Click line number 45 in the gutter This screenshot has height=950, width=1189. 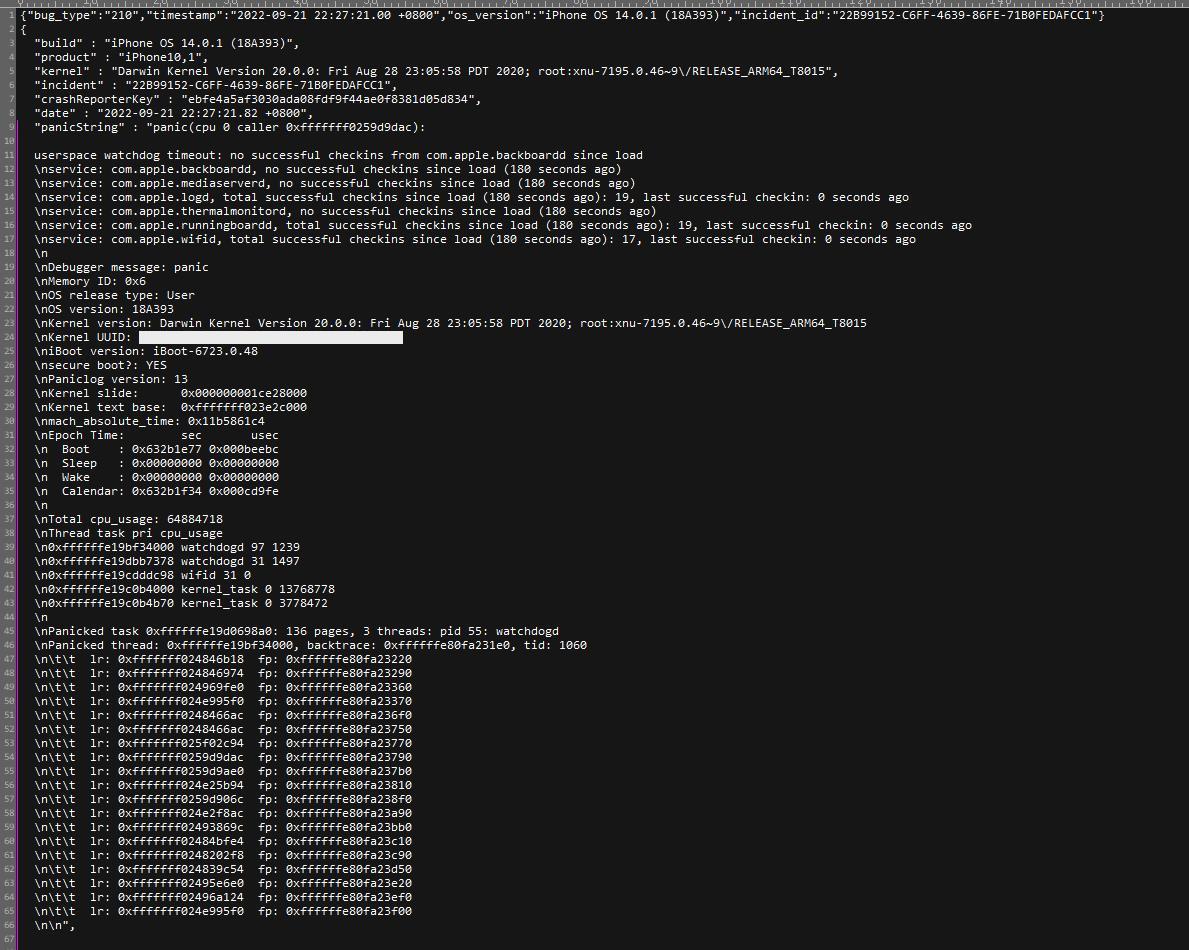pyautogui.click(x=7, y=631)
